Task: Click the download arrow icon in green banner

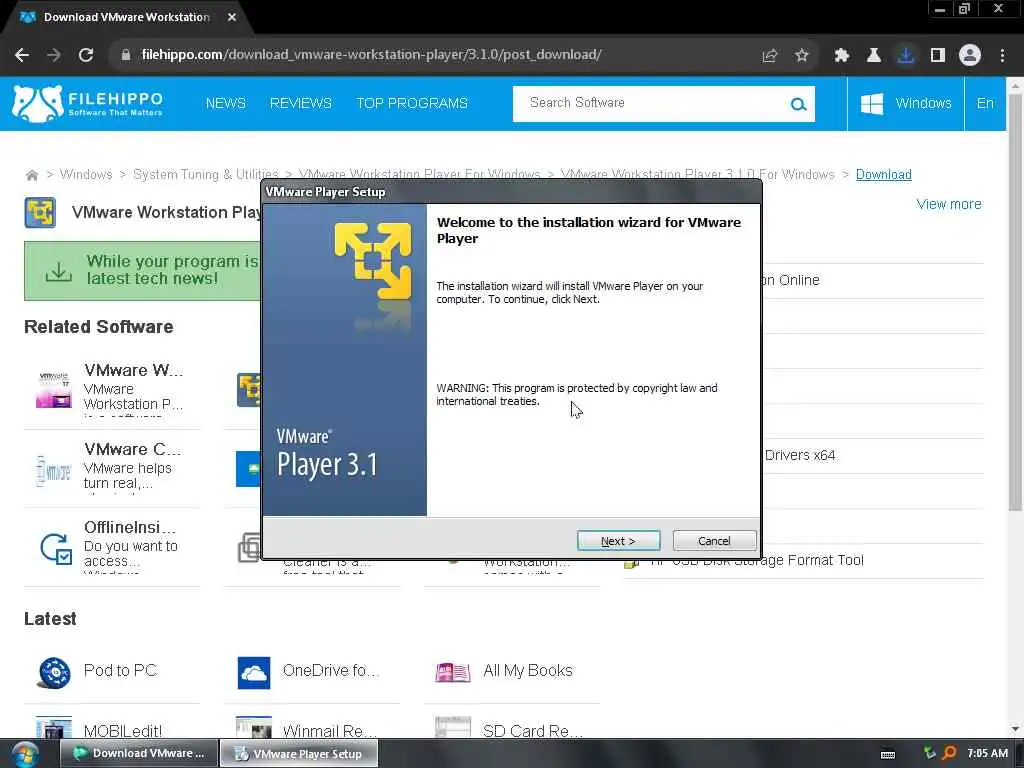Action: click(59, 271)
